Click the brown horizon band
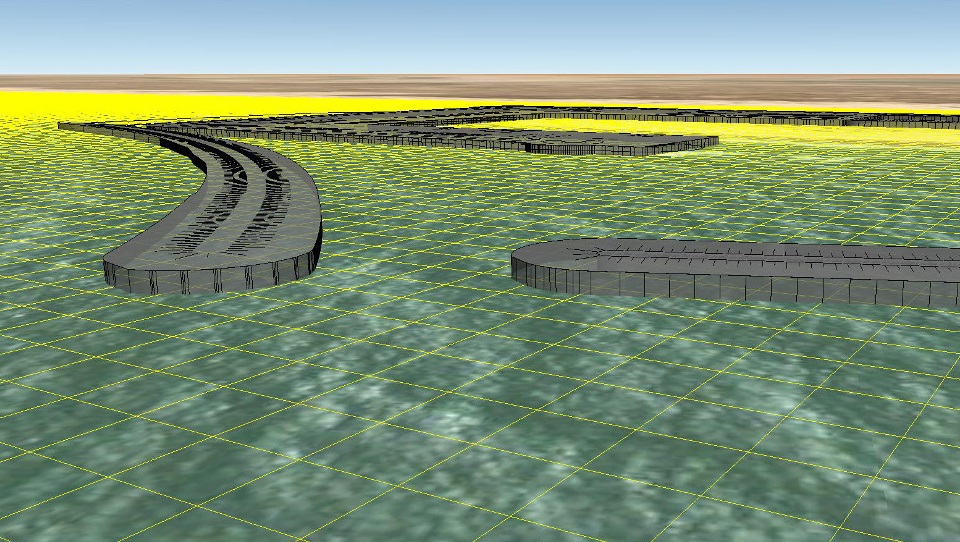Image resolution: width=960 pixels, height=542 pixels. [x=480, y=86]
